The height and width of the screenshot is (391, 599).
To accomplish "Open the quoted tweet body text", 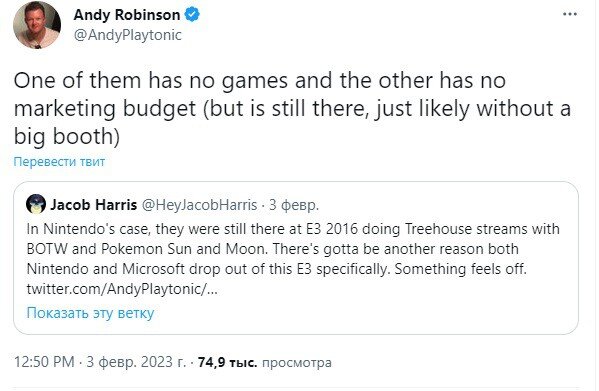I will [x=293, y=259].
